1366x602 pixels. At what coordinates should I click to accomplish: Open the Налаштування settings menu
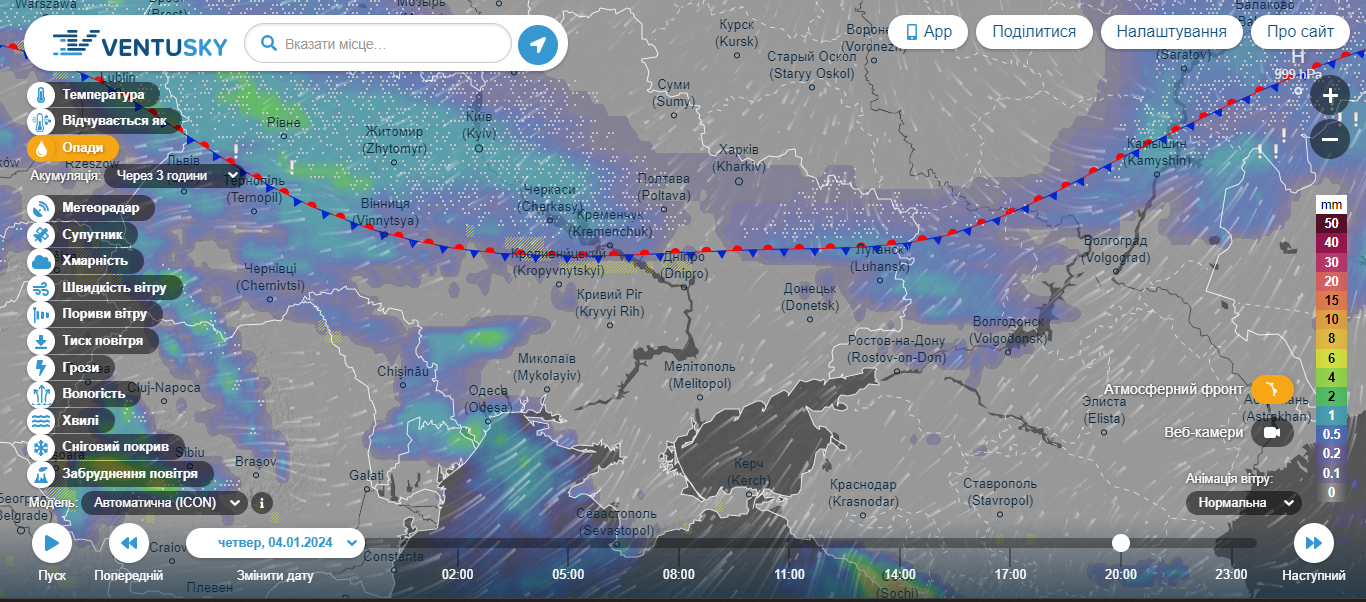pos(1171,32)
